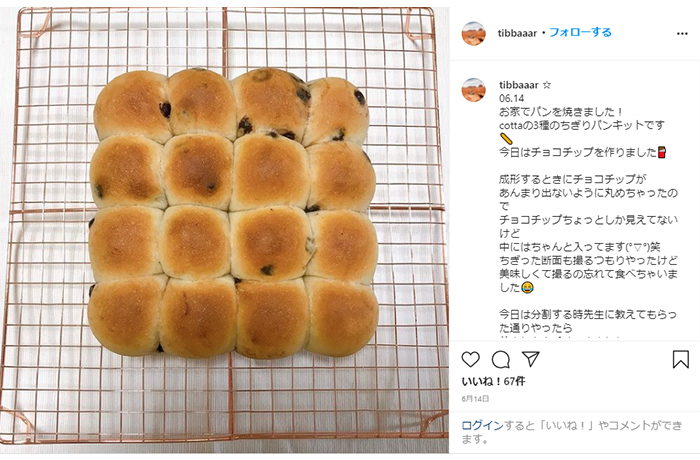The height and width of the screenshot is (460, 700).
Task: Click the star symbol next to tibbaaar
Action: (547, 85)
